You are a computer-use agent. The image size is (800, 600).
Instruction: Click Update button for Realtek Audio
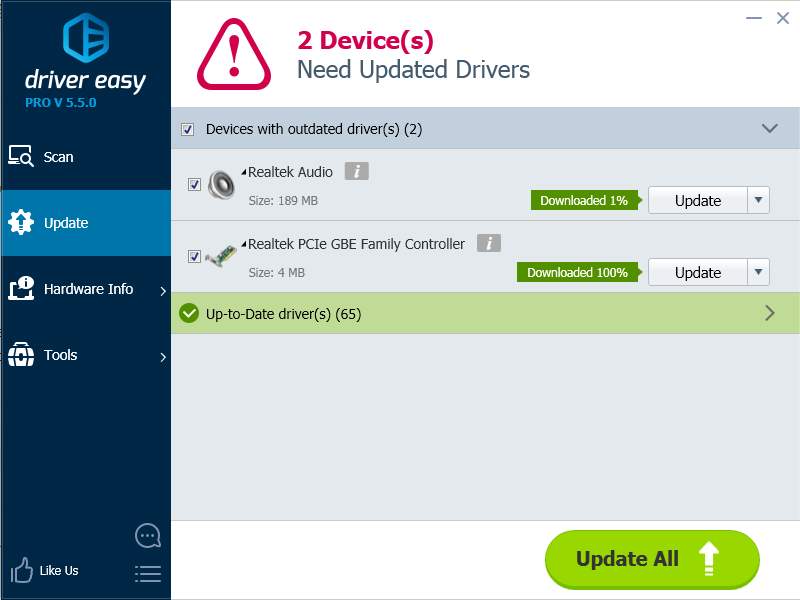pyautogui.click(x=697, y=200)
